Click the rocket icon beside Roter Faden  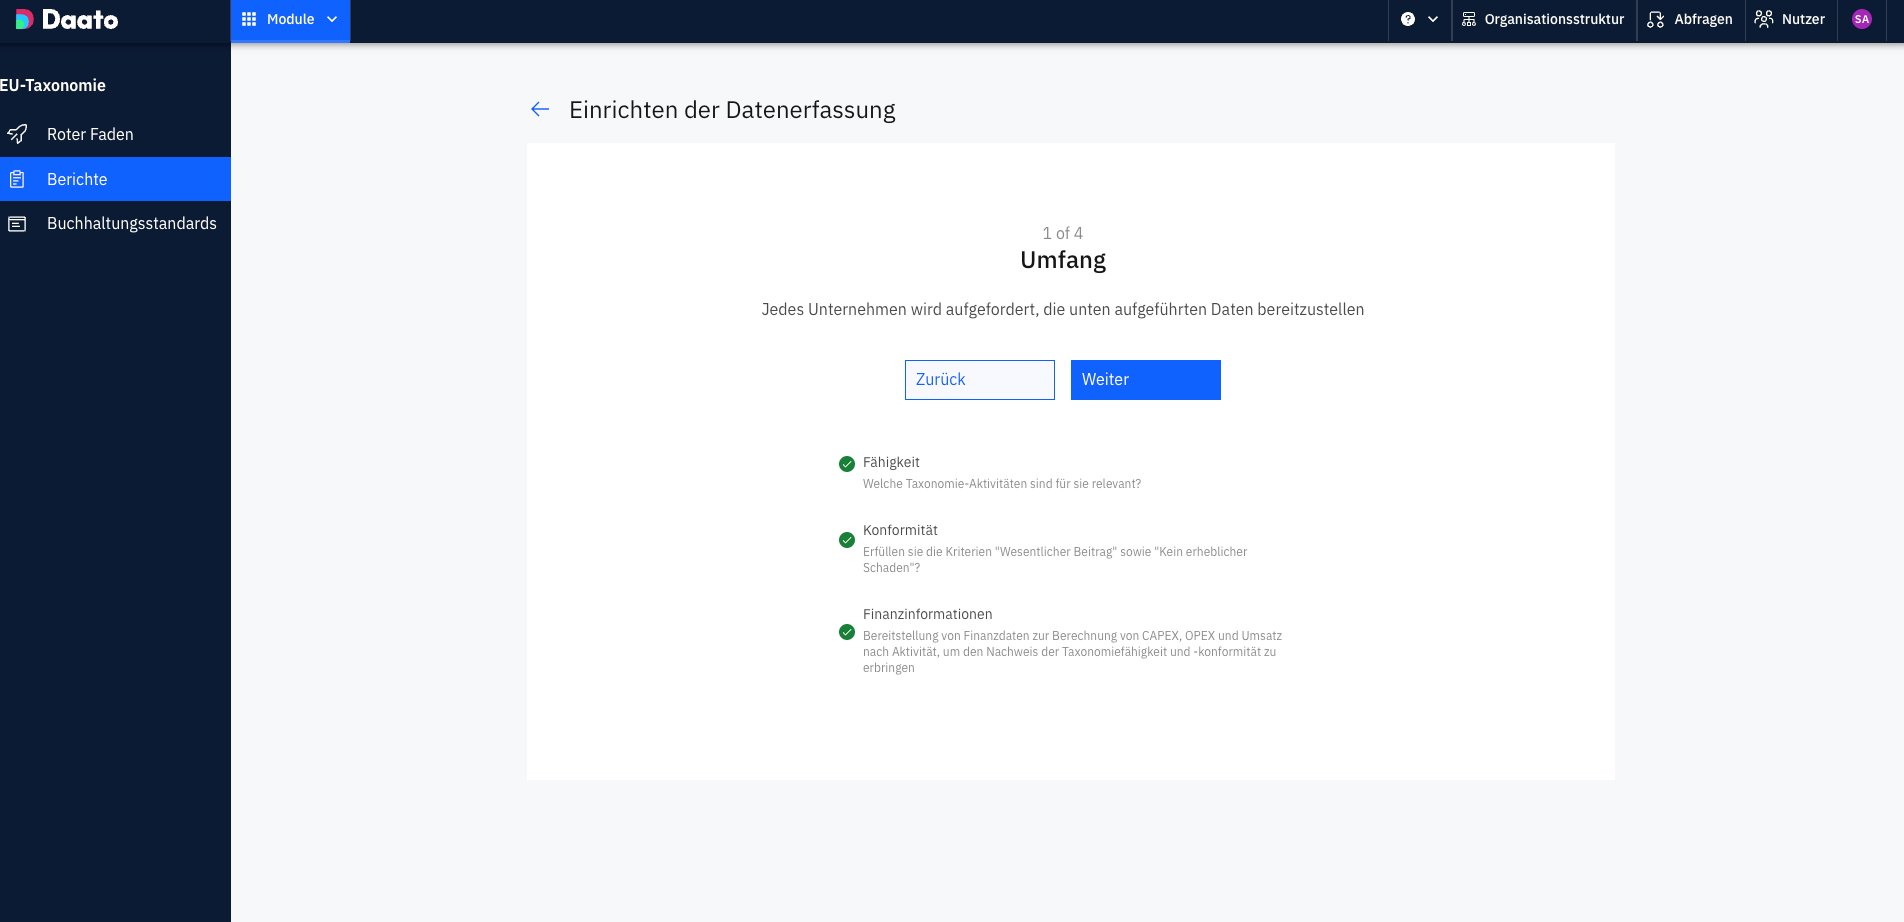[17, 134]
